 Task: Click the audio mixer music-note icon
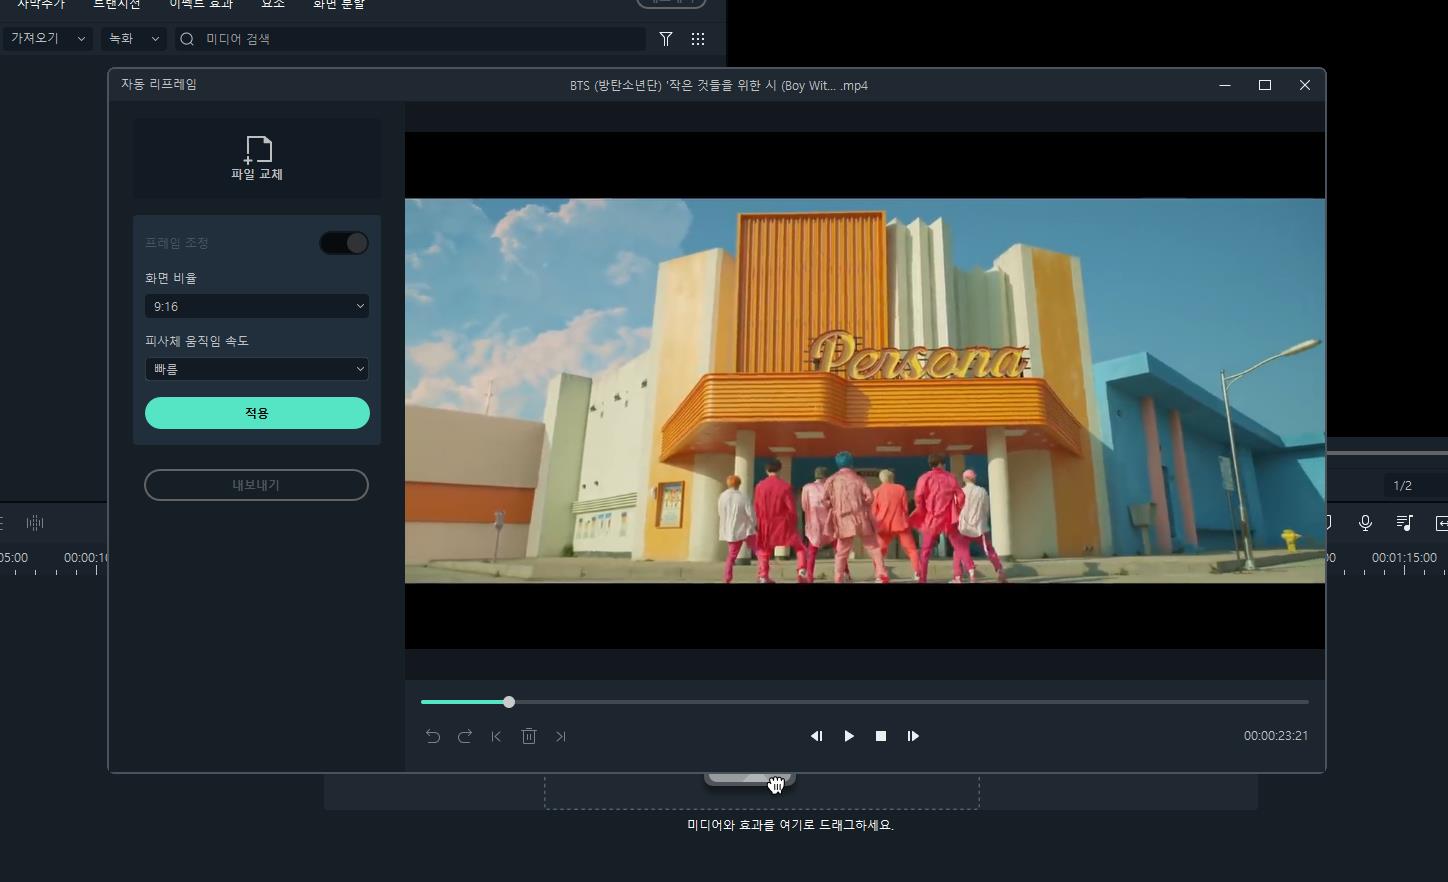(x=1404, y=522)
